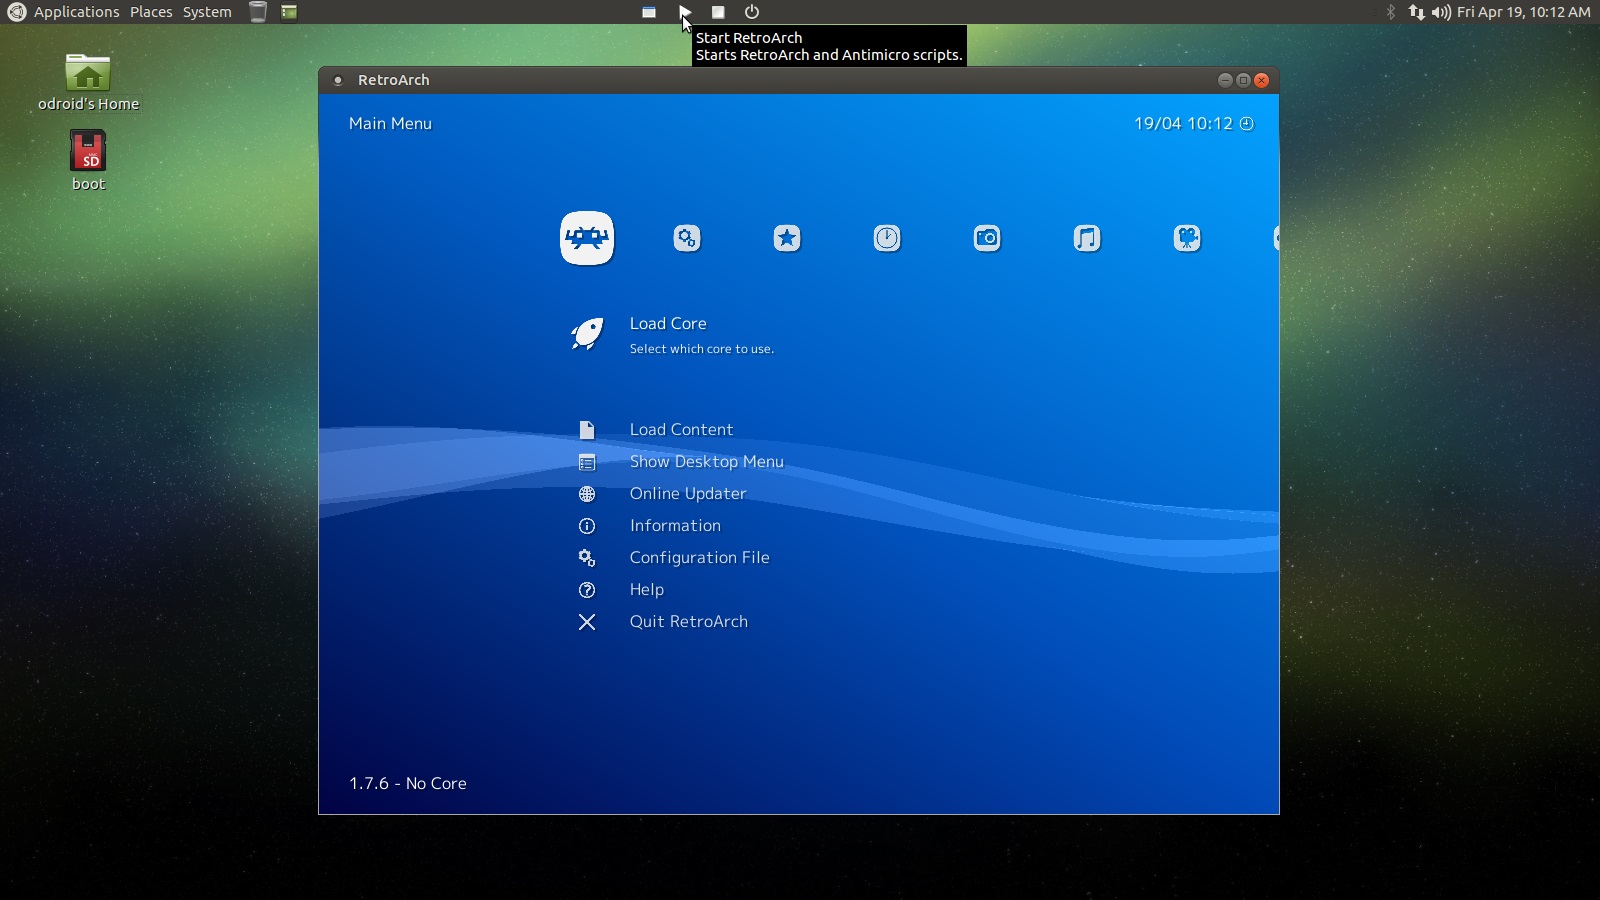Viewport: 1600px width, 900px height.
Task: Click the power-off icon in the top panel
Action: click(750, 12)
